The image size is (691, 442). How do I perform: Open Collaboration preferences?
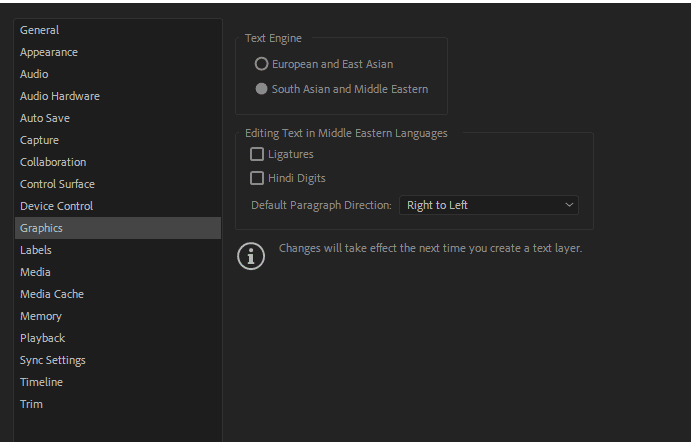(x=53, y=162)
